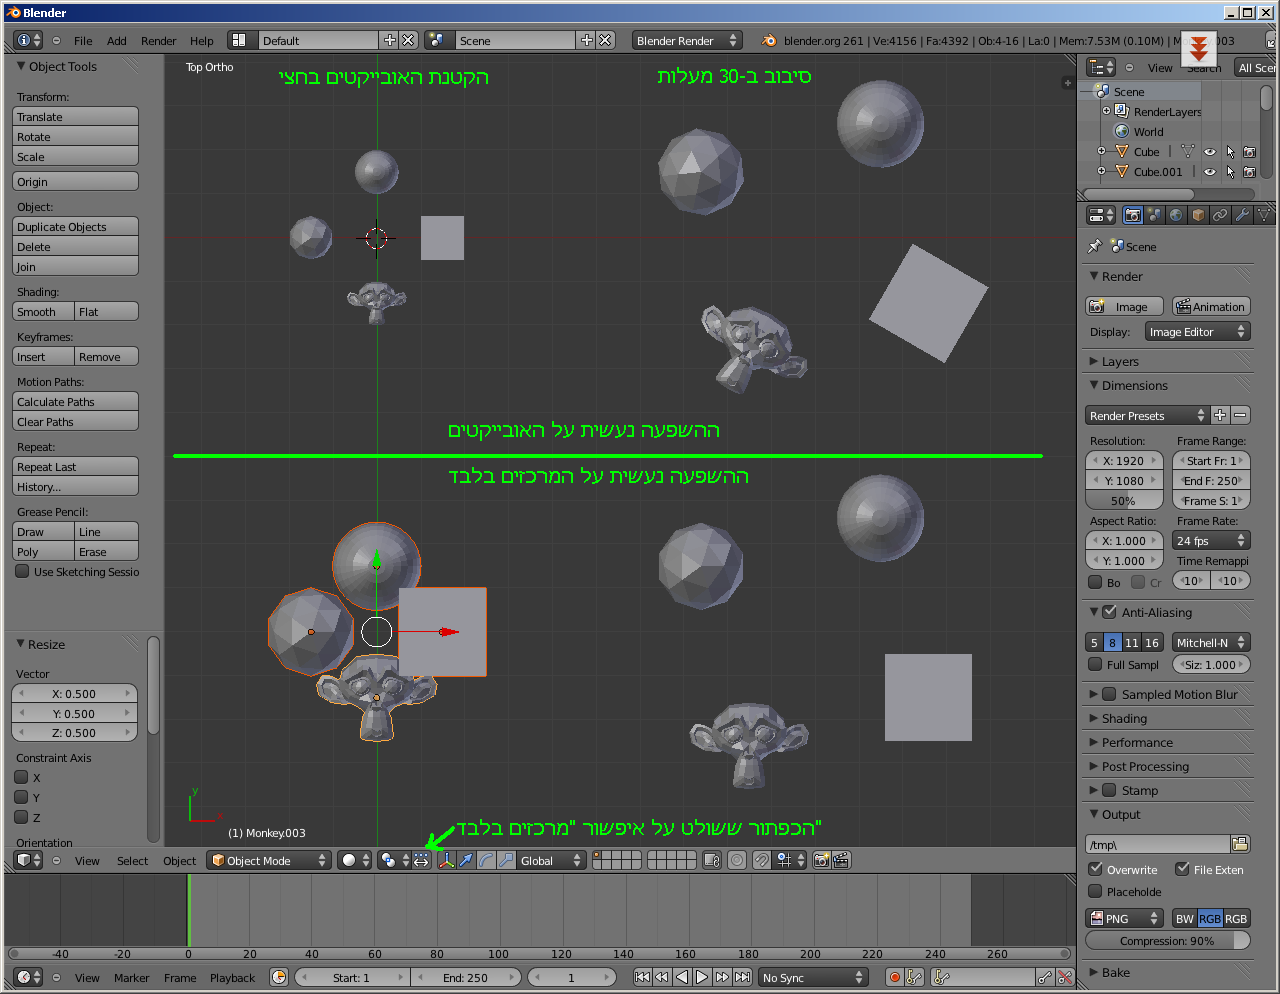1280x994 pixels.
Task: Open the Render properties tab camera icon
Action: click(x=1133, y=215)
